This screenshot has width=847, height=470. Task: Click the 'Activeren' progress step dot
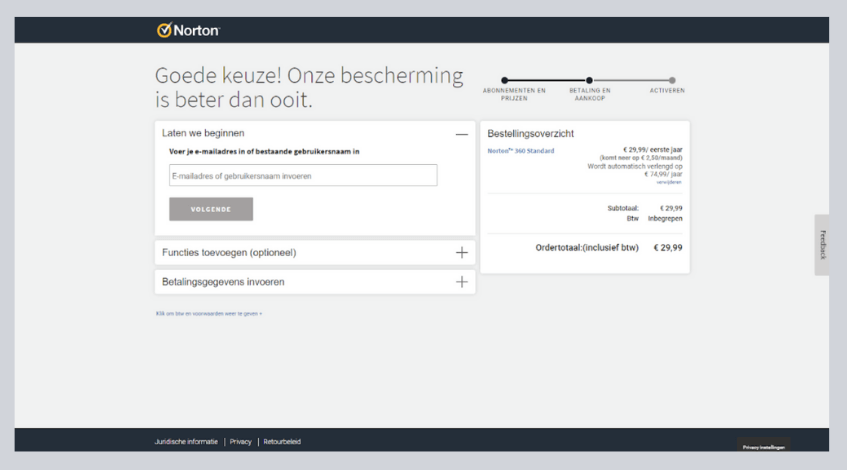click(672, 80)
